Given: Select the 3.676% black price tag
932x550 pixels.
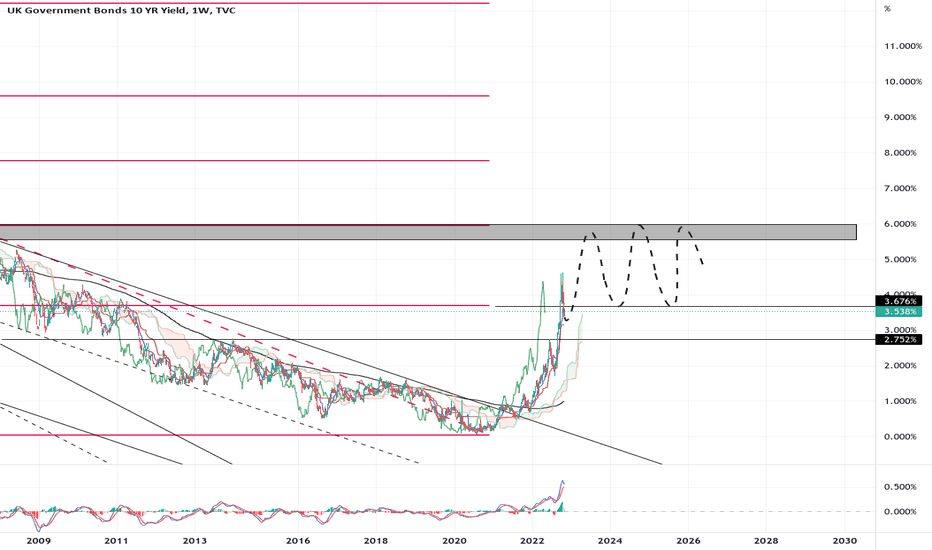Looking at the screenshot, I should 899,302.
